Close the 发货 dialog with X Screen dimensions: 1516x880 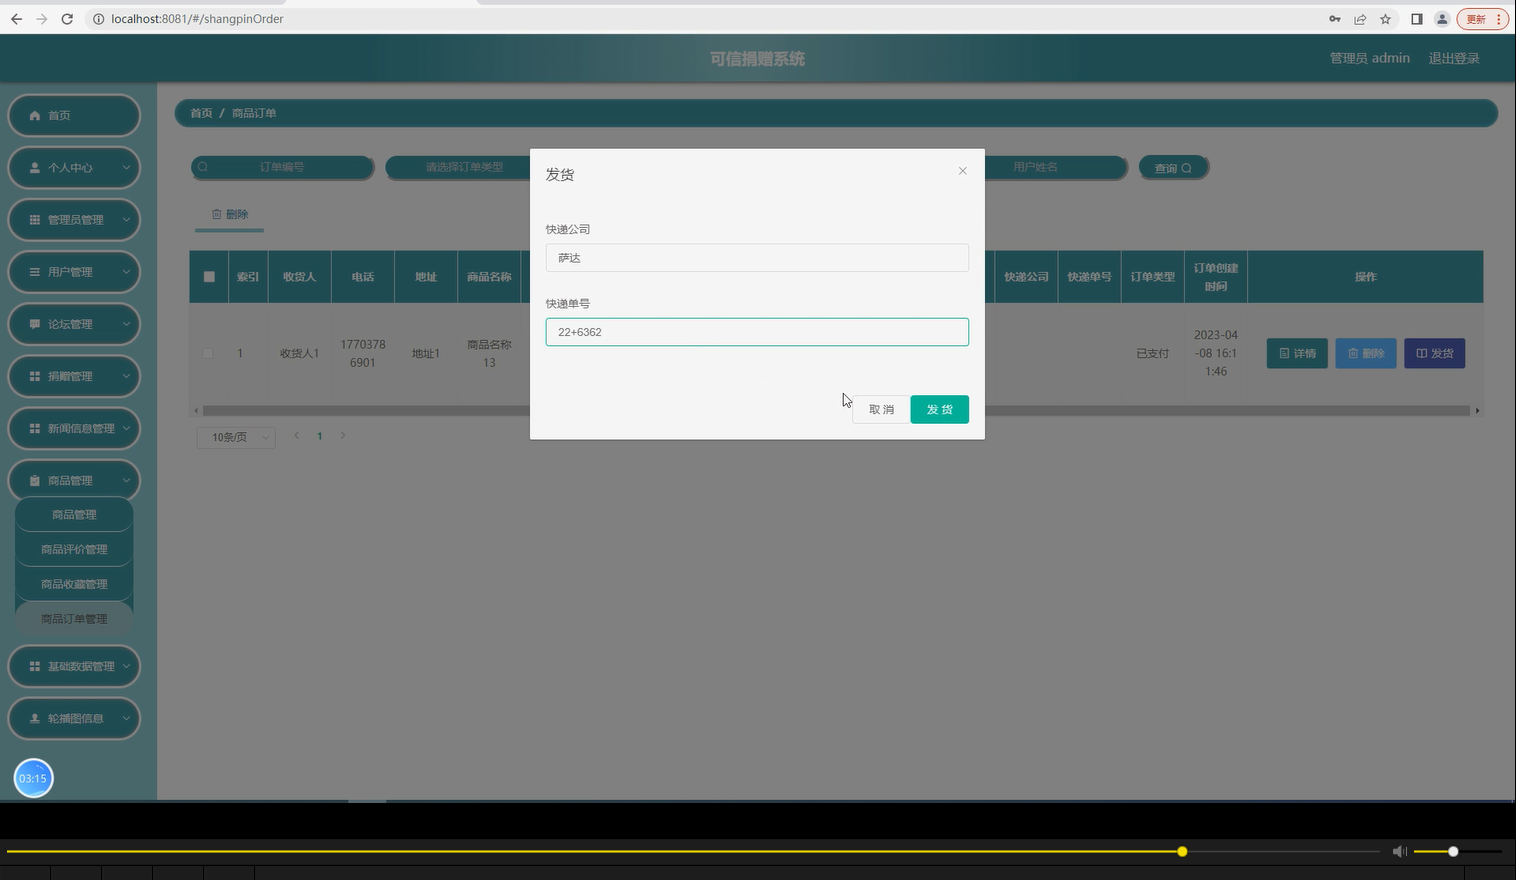pos(962,171)
